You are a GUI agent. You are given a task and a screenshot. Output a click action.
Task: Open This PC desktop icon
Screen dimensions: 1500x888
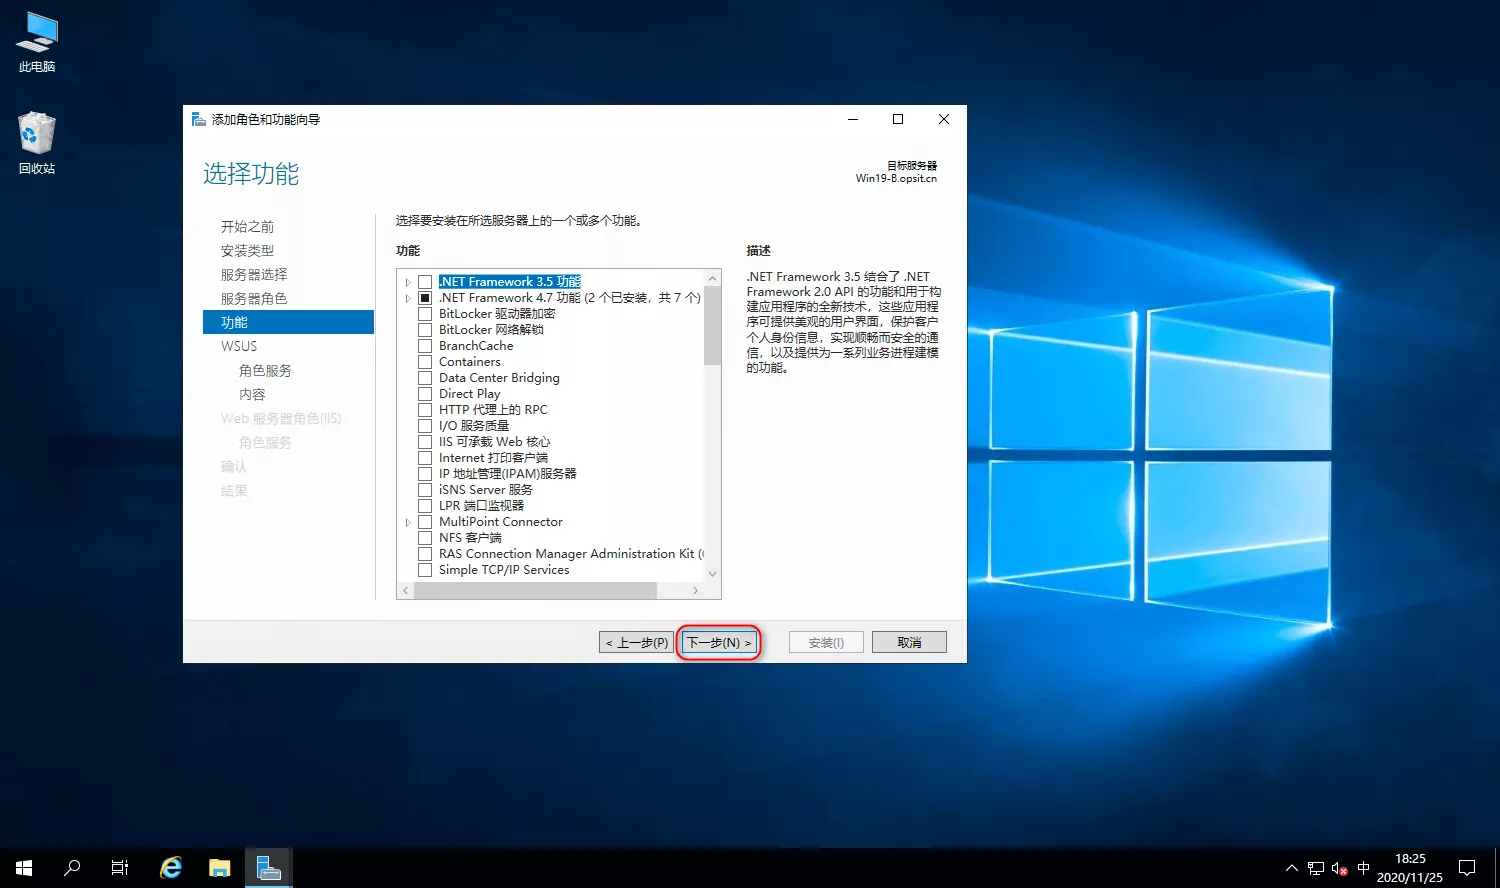click(x=37, y=42)
